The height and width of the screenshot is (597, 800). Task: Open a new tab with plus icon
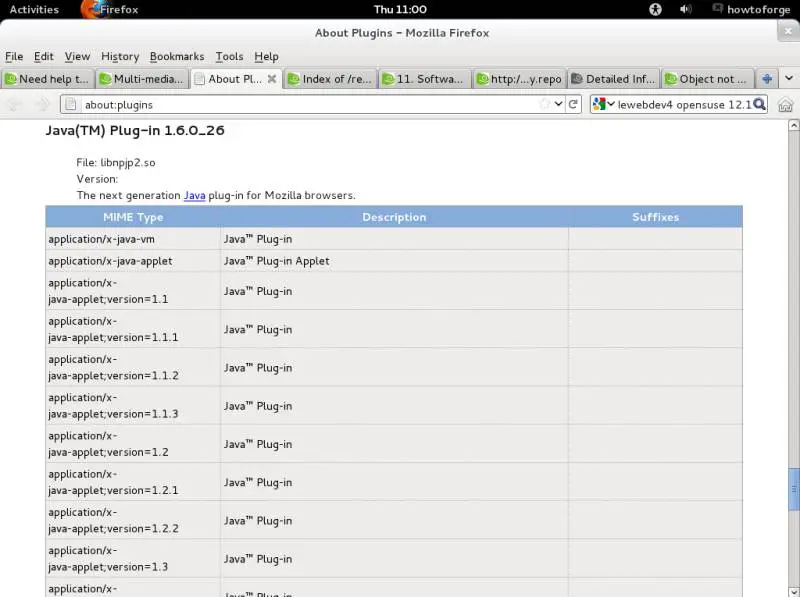click(x=766, y=79)
